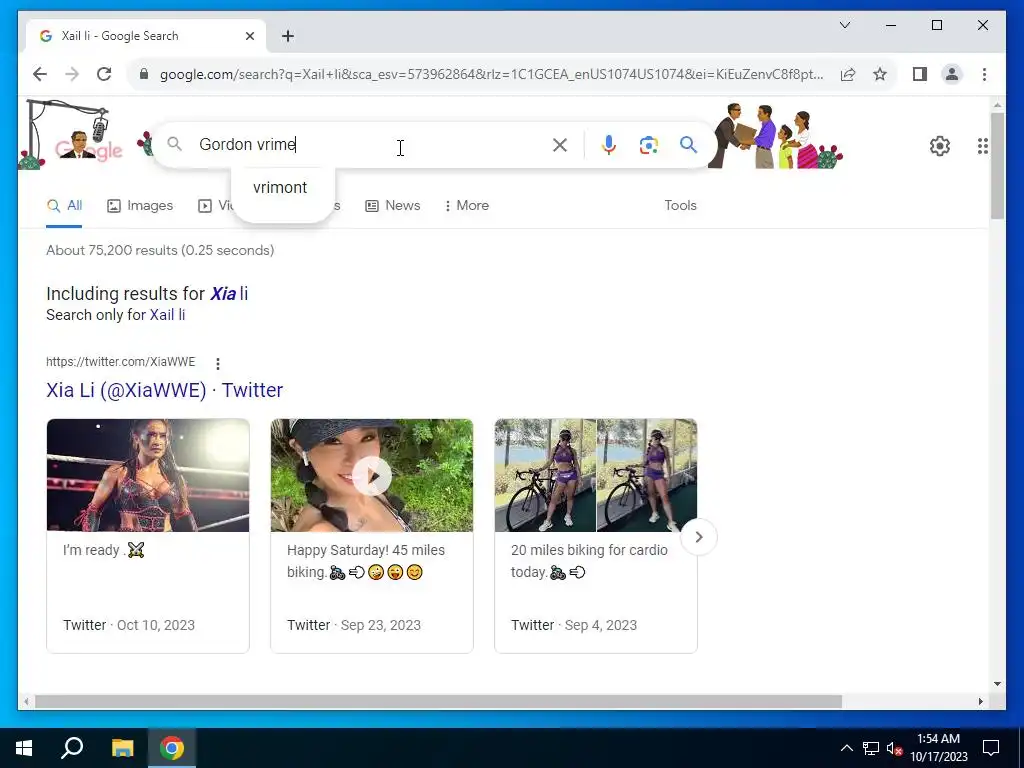Show hidden system tray icons

click(x=846, y=748)
